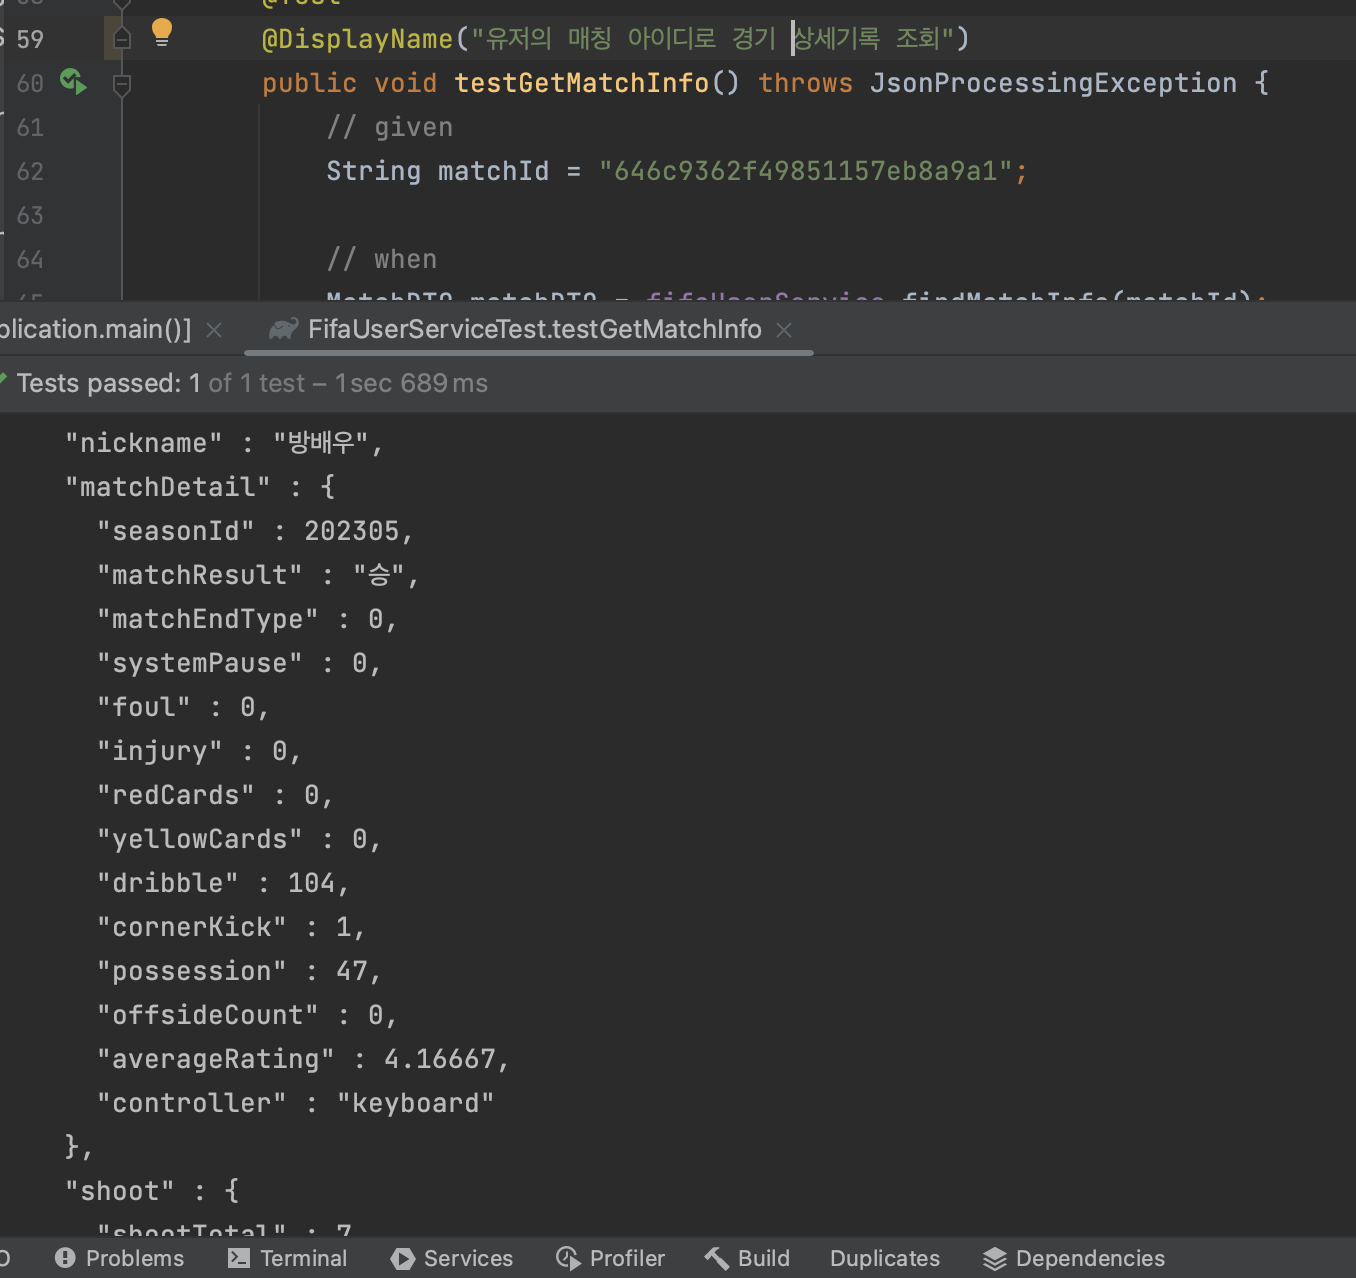Click the "averageRating" : 4.16667 line

(303, 1059)
